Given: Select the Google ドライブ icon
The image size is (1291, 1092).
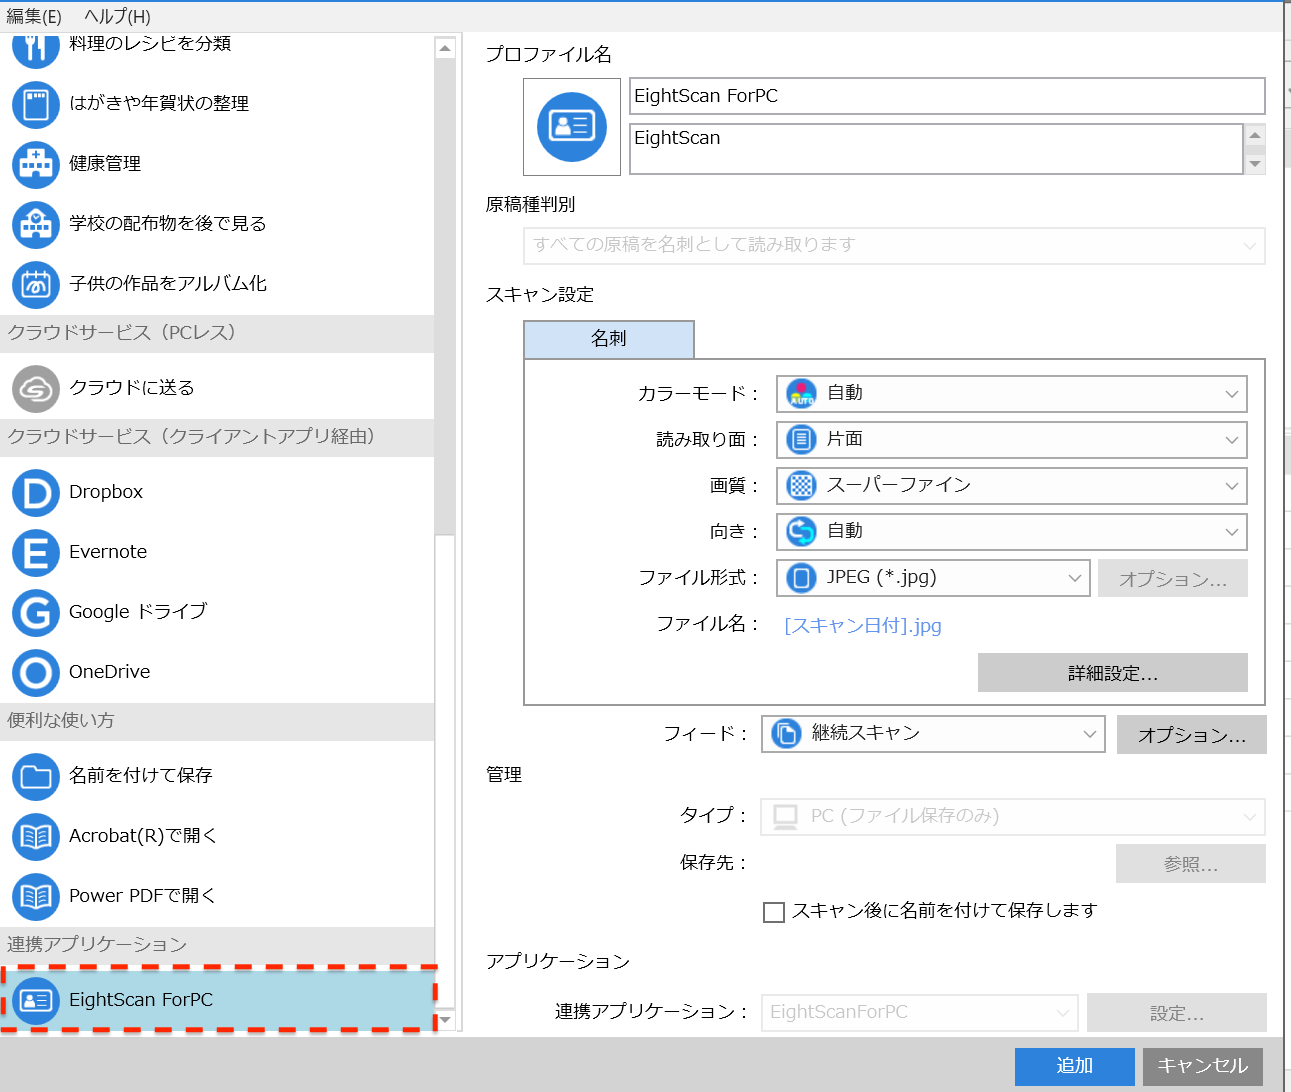Looking at the screenshot, I should point(36,613).
